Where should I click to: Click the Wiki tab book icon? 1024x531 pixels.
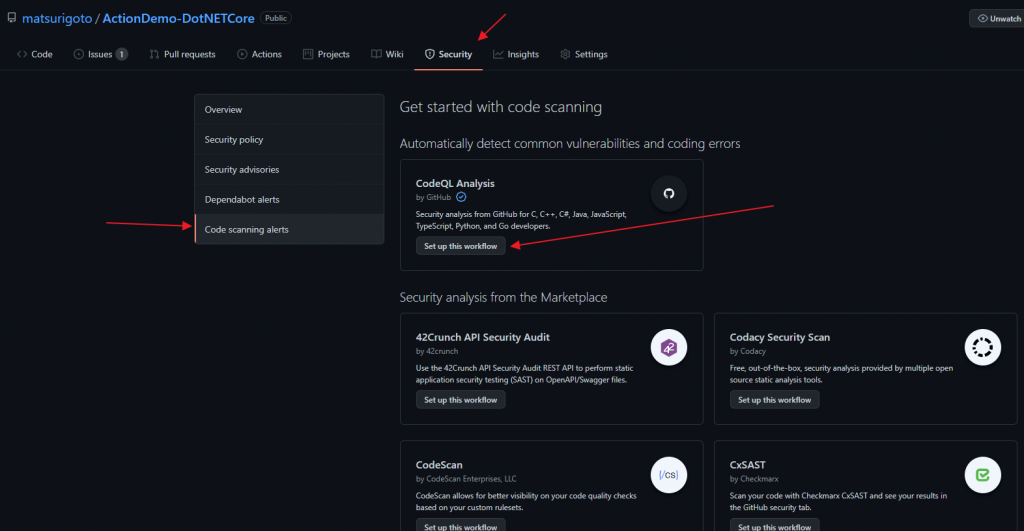376,54
